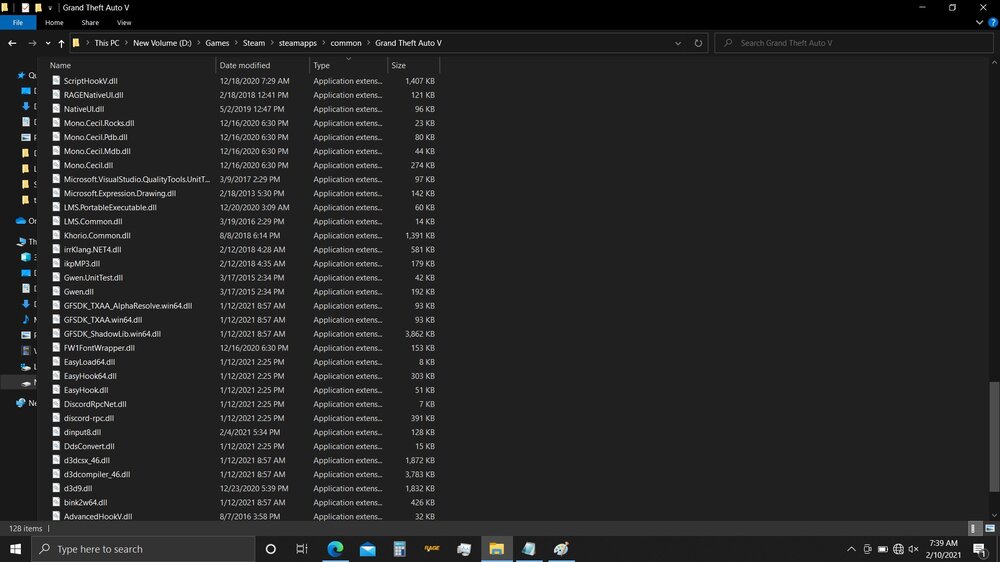The width and height of the screenshot is (1000, 562).
Task: Open the Calculator taskbar icon
Action: [x=399, y=549]
